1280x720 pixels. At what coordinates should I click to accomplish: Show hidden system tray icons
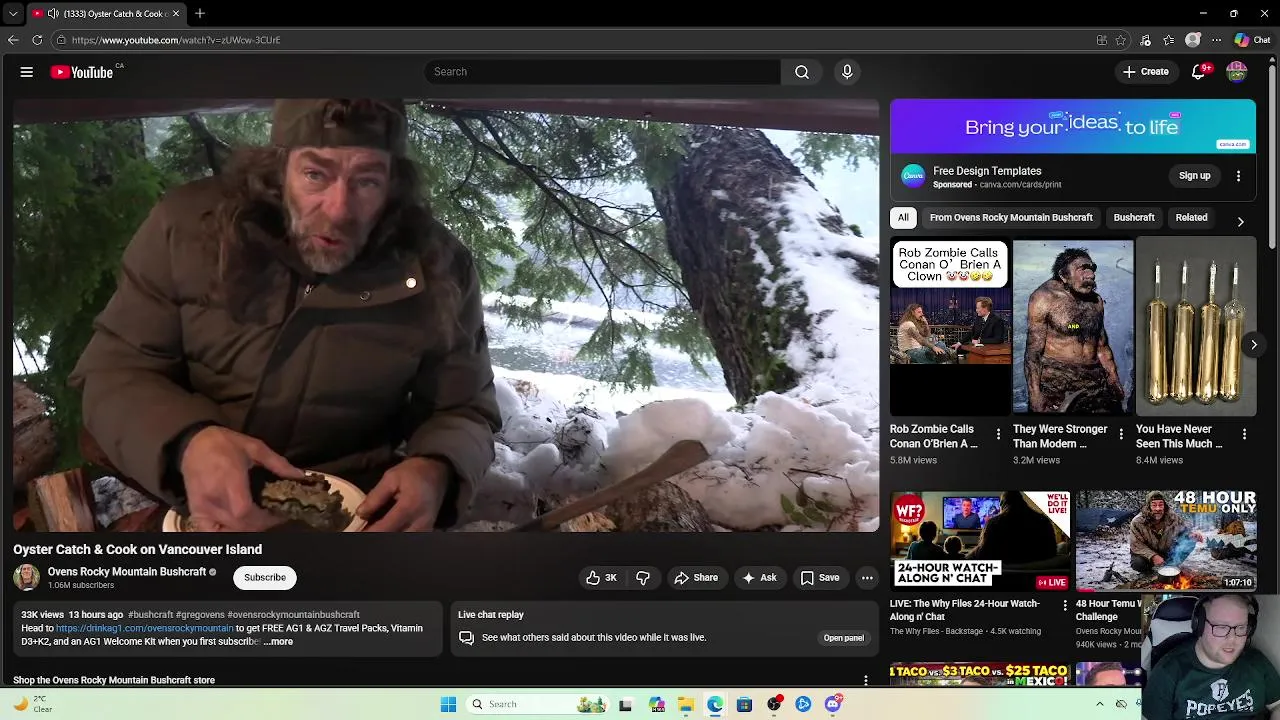(1100, 704)
